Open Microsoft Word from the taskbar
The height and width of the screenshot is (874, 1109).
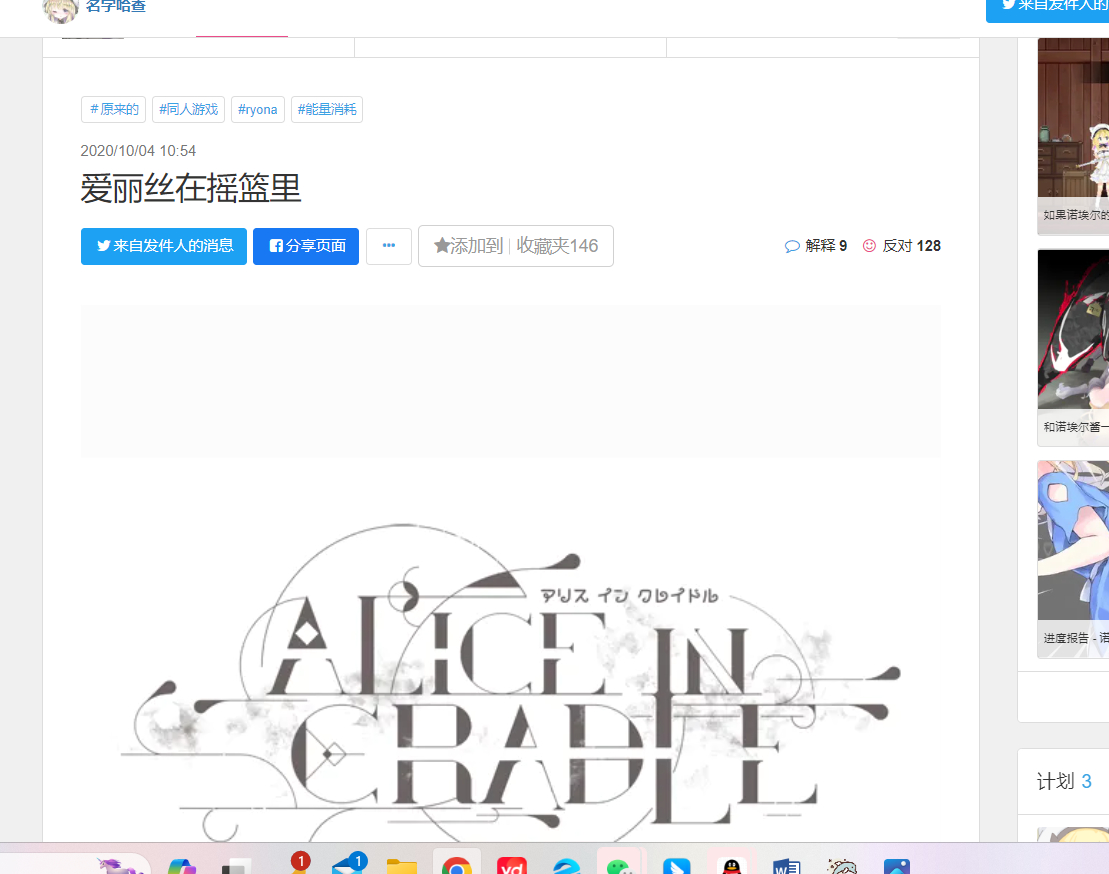(786, 866)
